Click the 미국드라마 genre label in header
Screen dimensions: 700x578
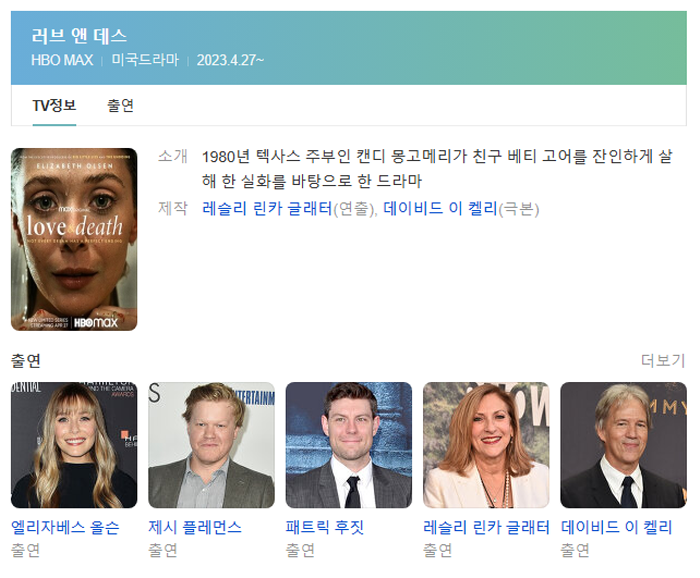point(145,60)
